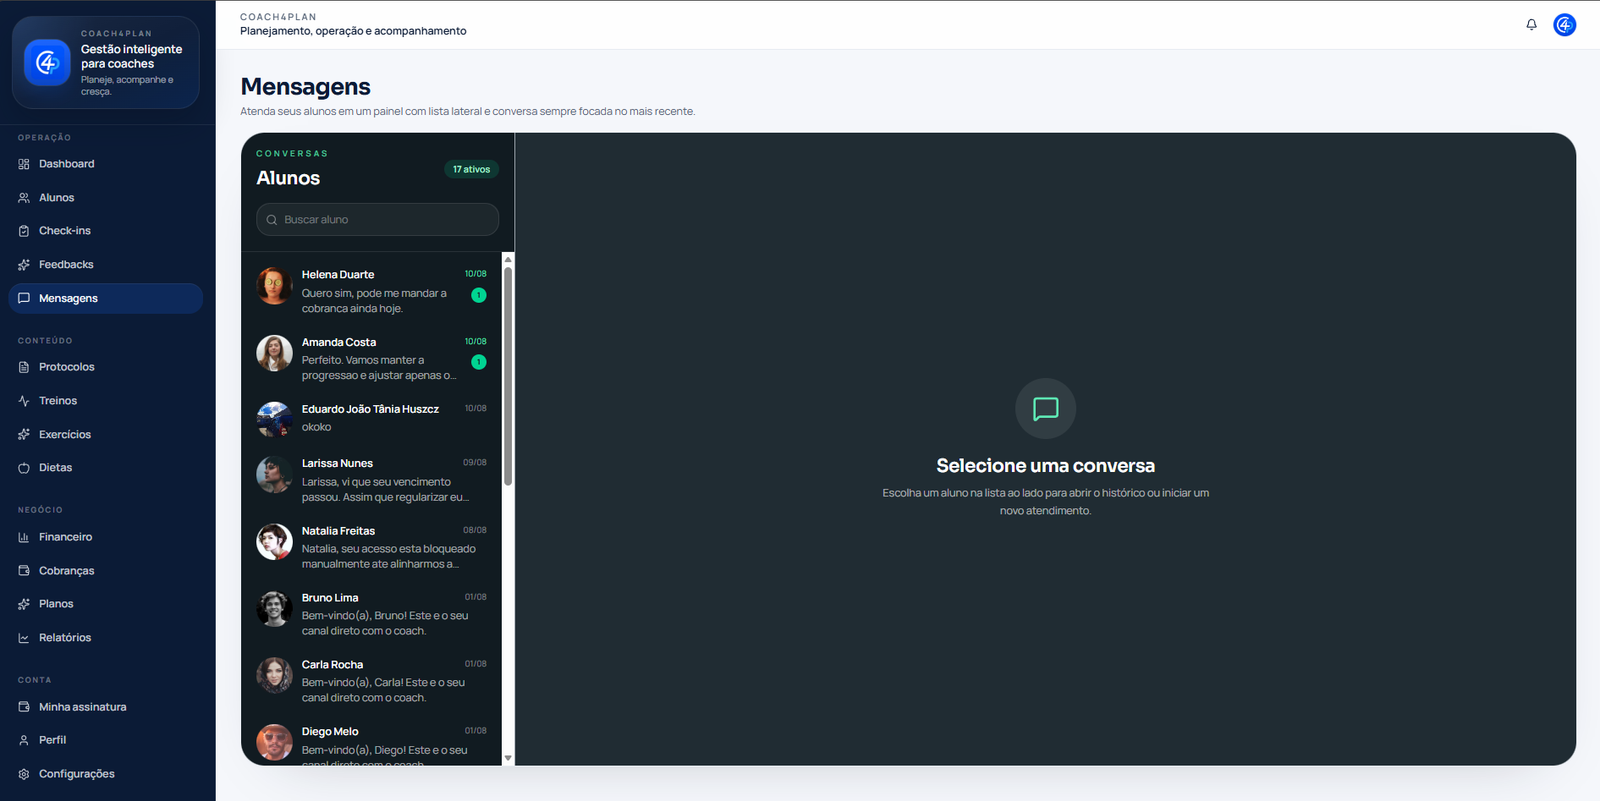Click the Configurações gear icon
The height and width of the screenshot is (801, 1600).
(24, 774)
